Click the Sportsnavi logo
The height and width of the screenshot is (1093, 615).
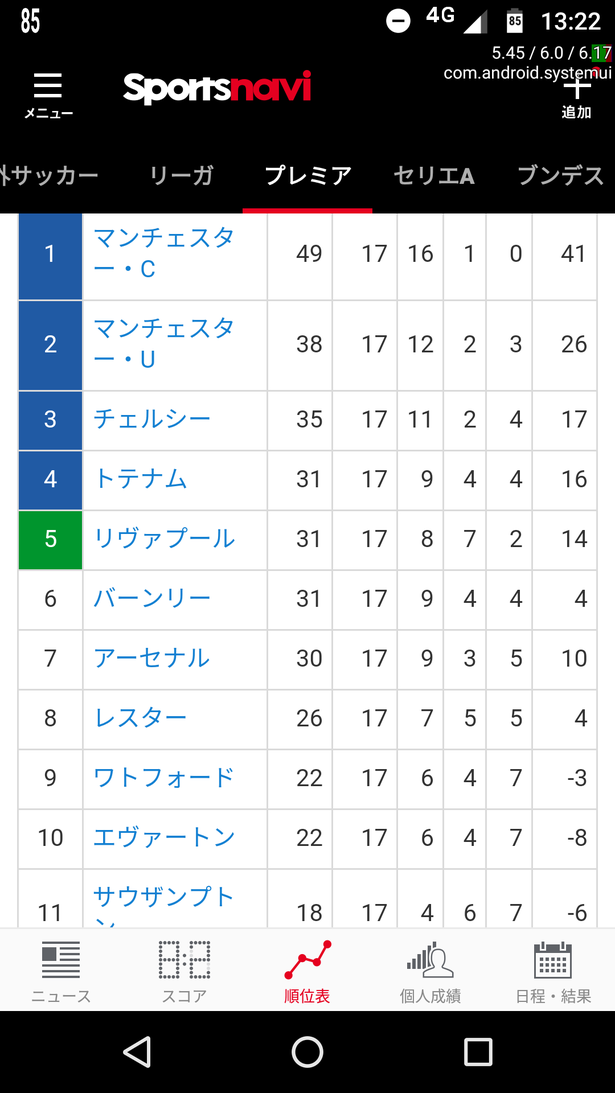[217, 88]
